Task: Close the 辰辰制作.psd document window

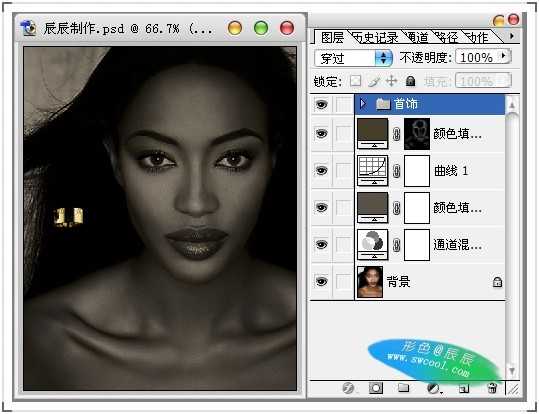Action: point(287,28)
